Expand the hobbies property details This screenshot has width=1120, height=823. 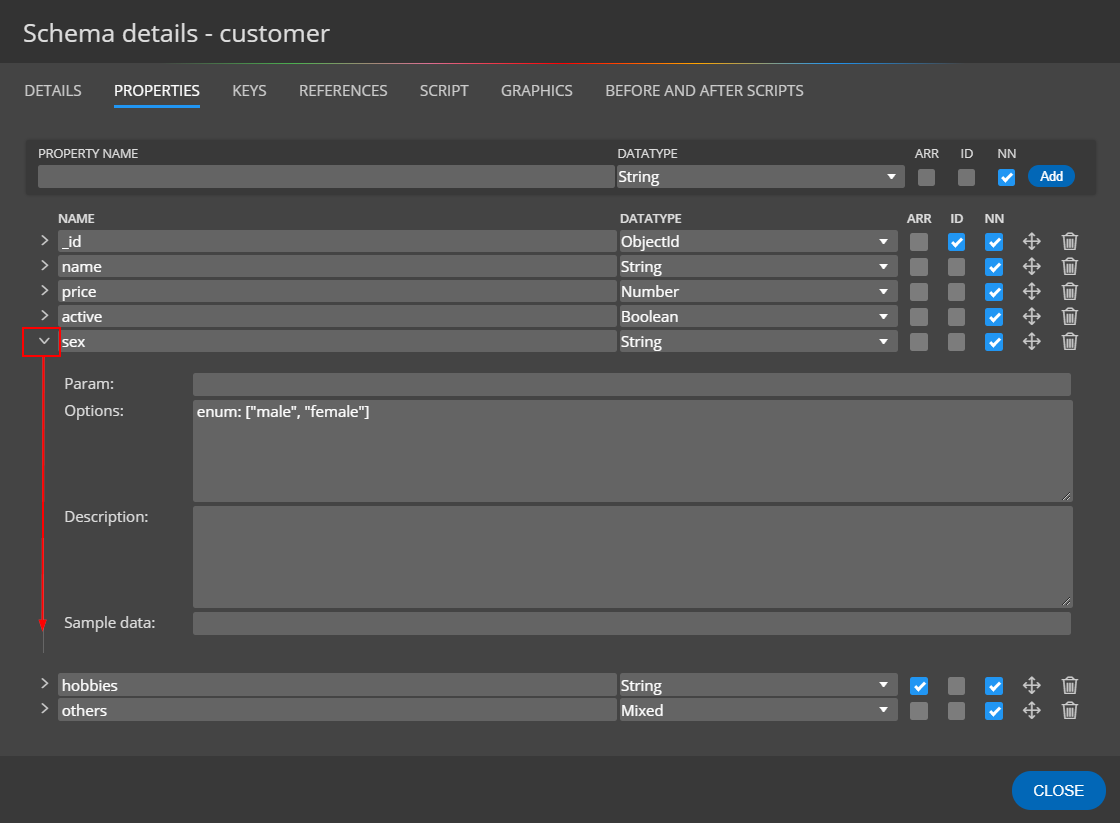tap(44, 684)
